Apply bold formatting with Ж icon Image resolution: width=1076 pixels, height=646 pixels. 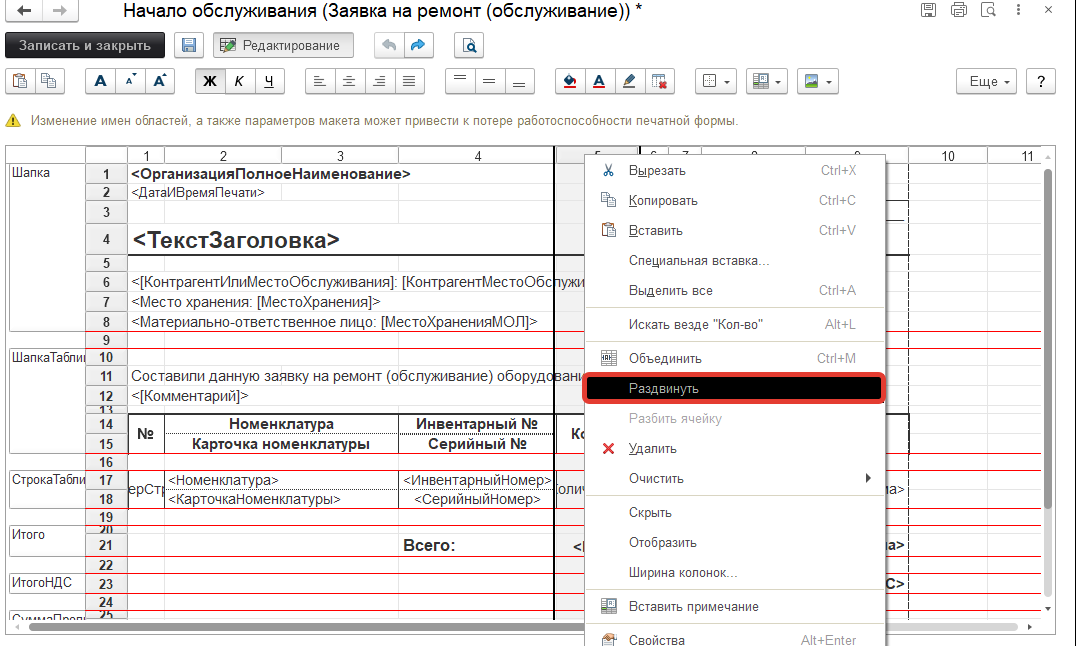click(x=210, y=81)
